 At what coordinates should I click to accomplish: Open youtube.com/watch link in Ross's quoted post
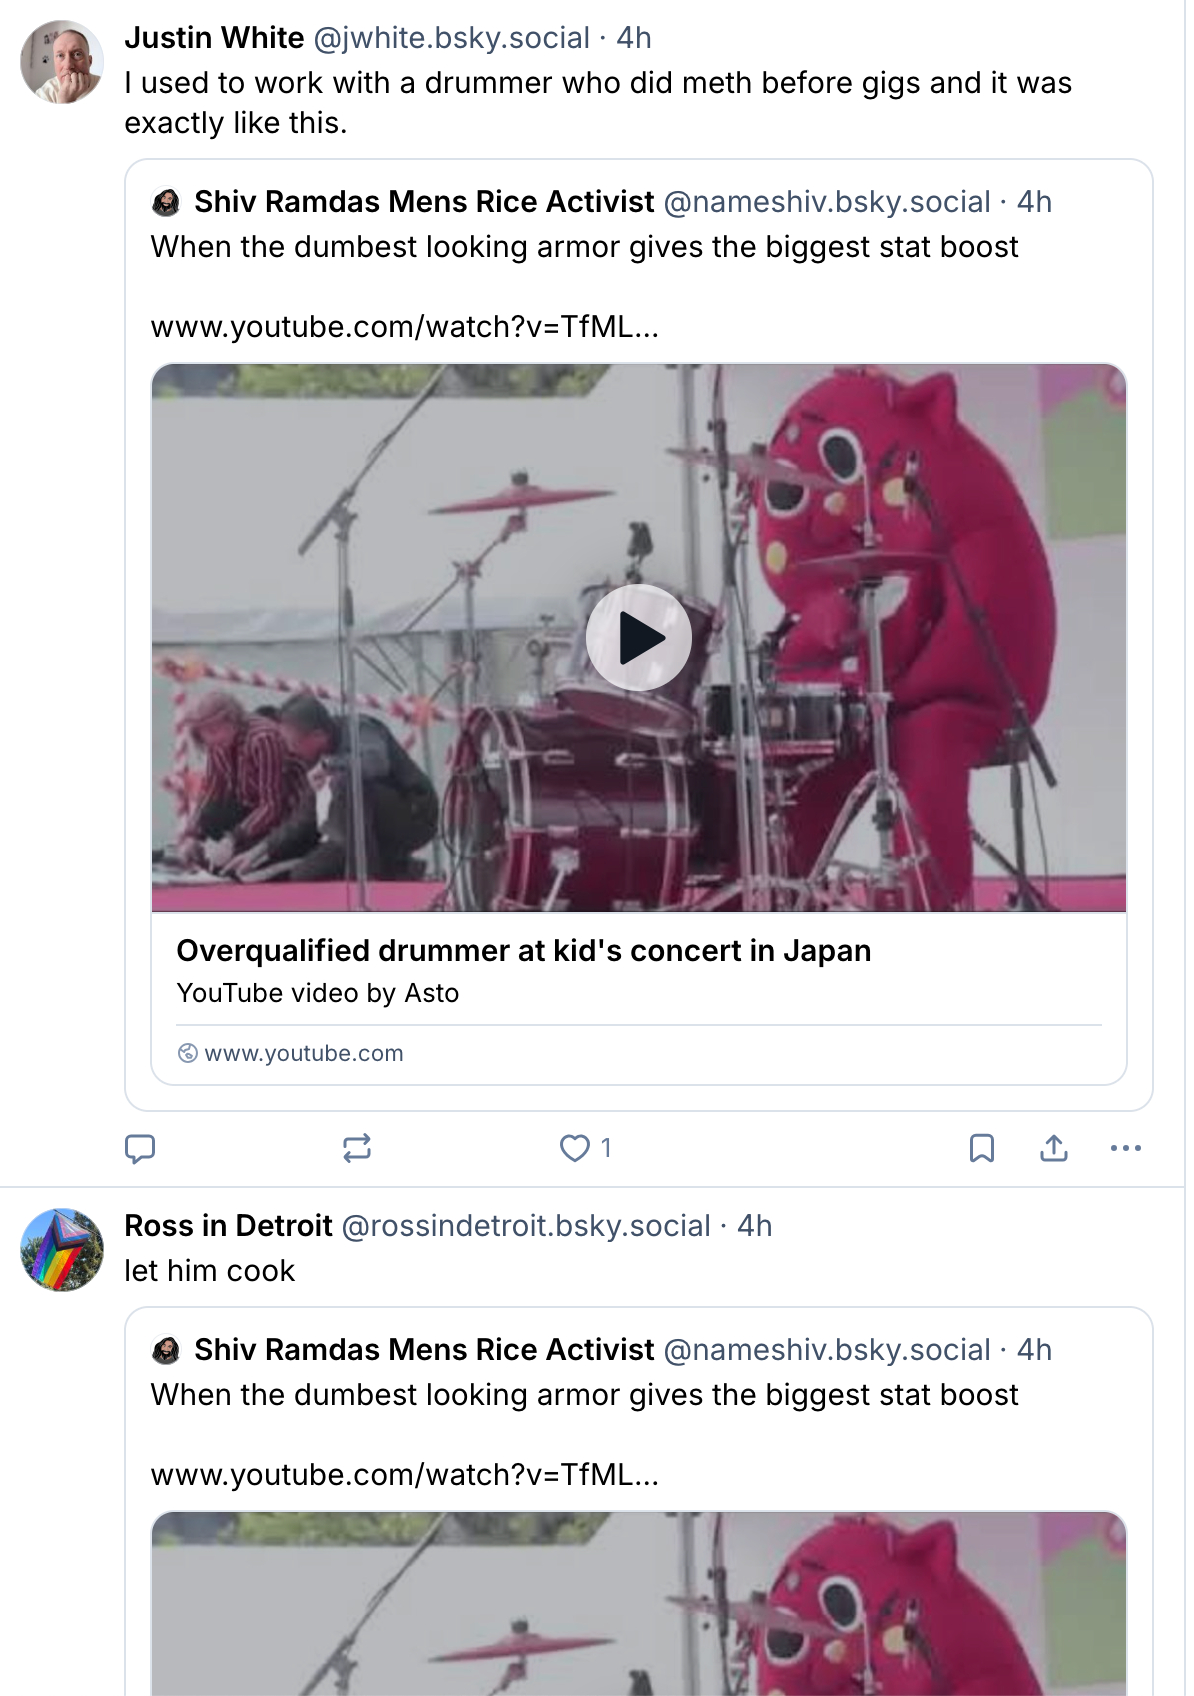tap(405, 1475)
